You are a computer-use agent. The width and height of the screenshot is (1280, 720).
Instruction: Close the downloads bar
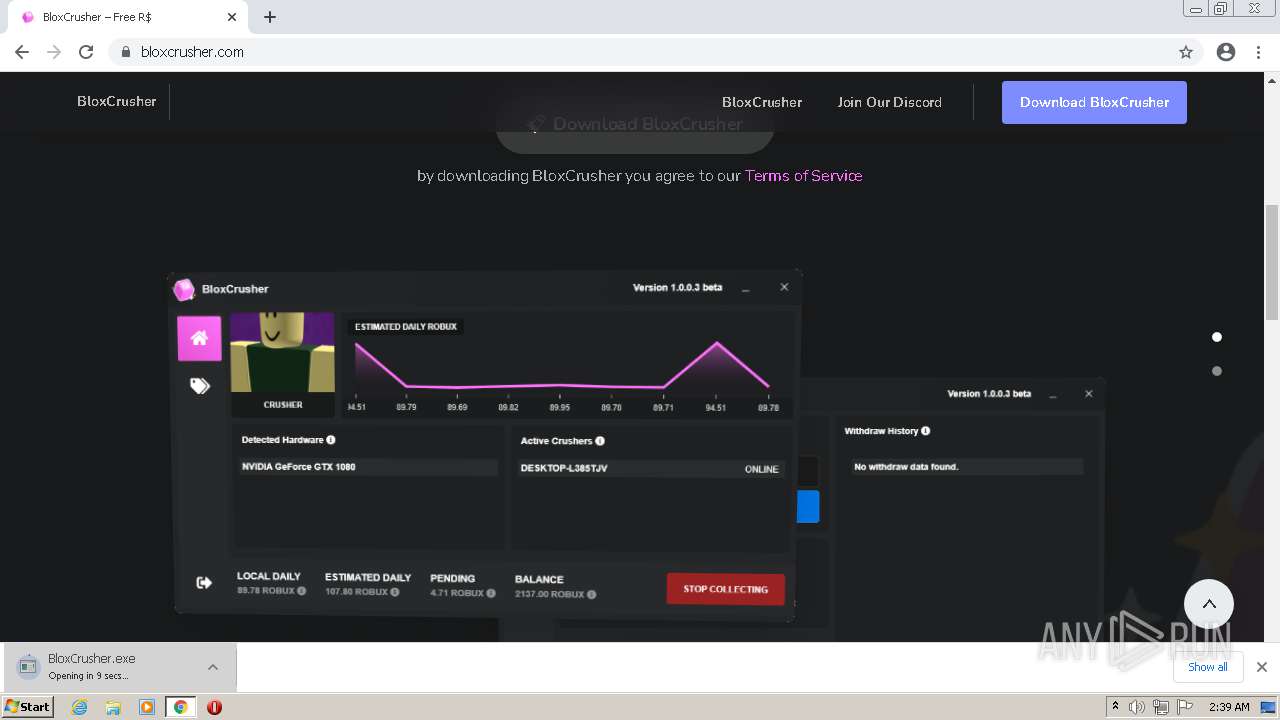(1262, 667)
